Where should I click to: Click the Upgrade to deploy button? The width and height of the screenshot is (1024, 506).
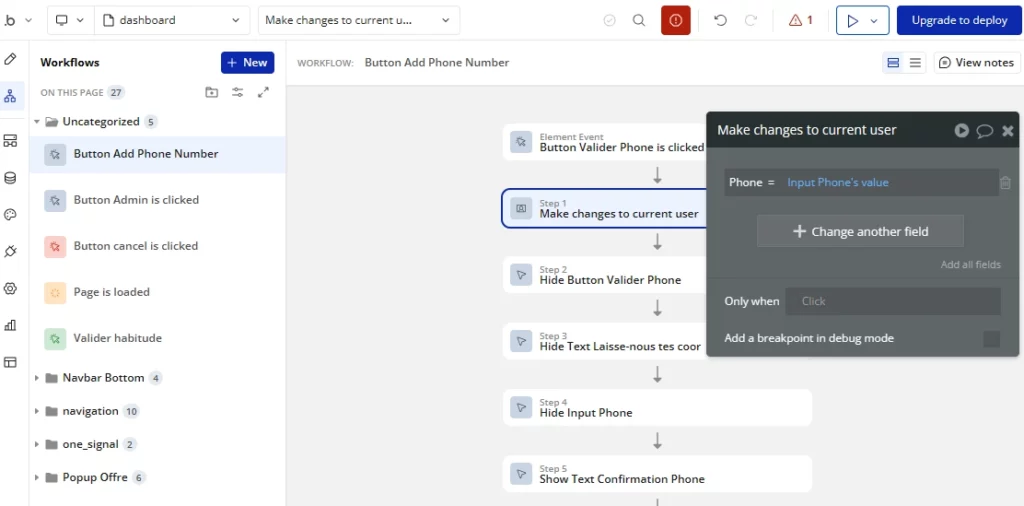959,20
